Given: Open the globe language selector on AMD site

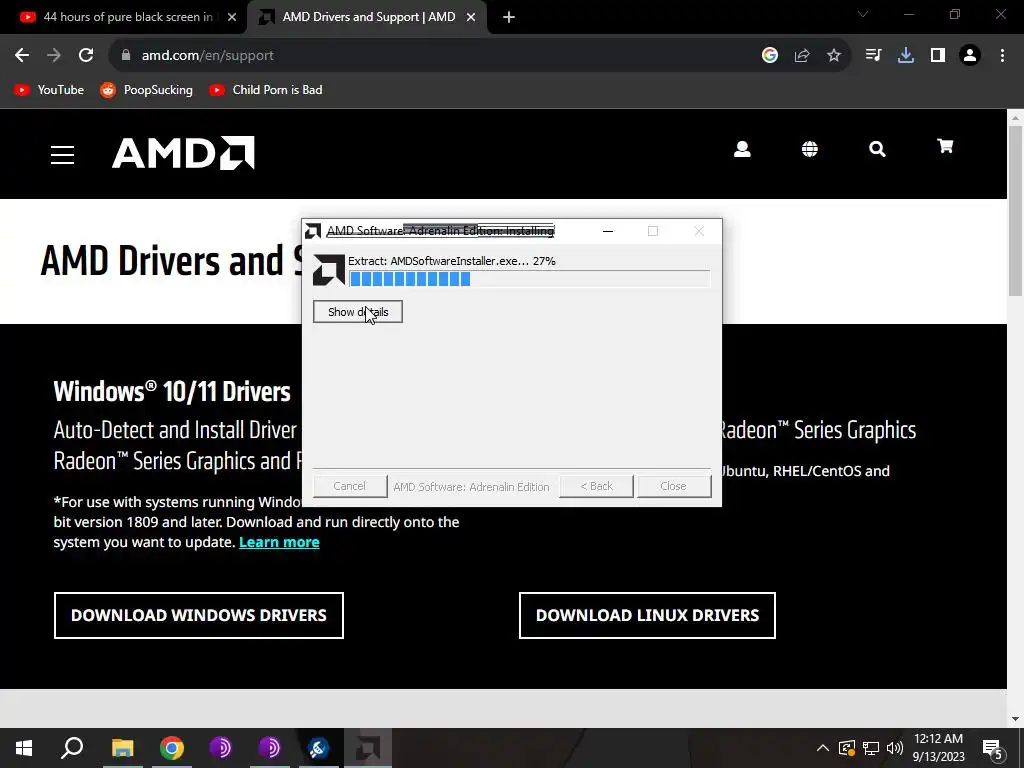Looking at the screenshot, I should [x=810, y=150].
